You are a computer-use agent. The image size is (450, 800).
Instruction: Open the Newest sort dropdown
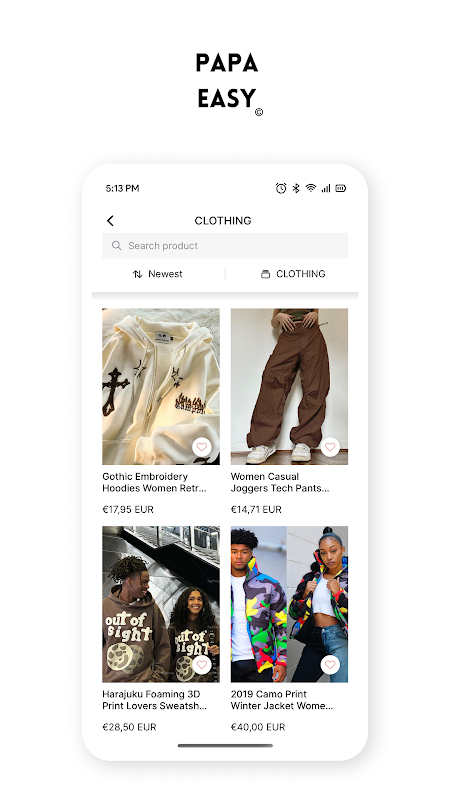point(158,274)
